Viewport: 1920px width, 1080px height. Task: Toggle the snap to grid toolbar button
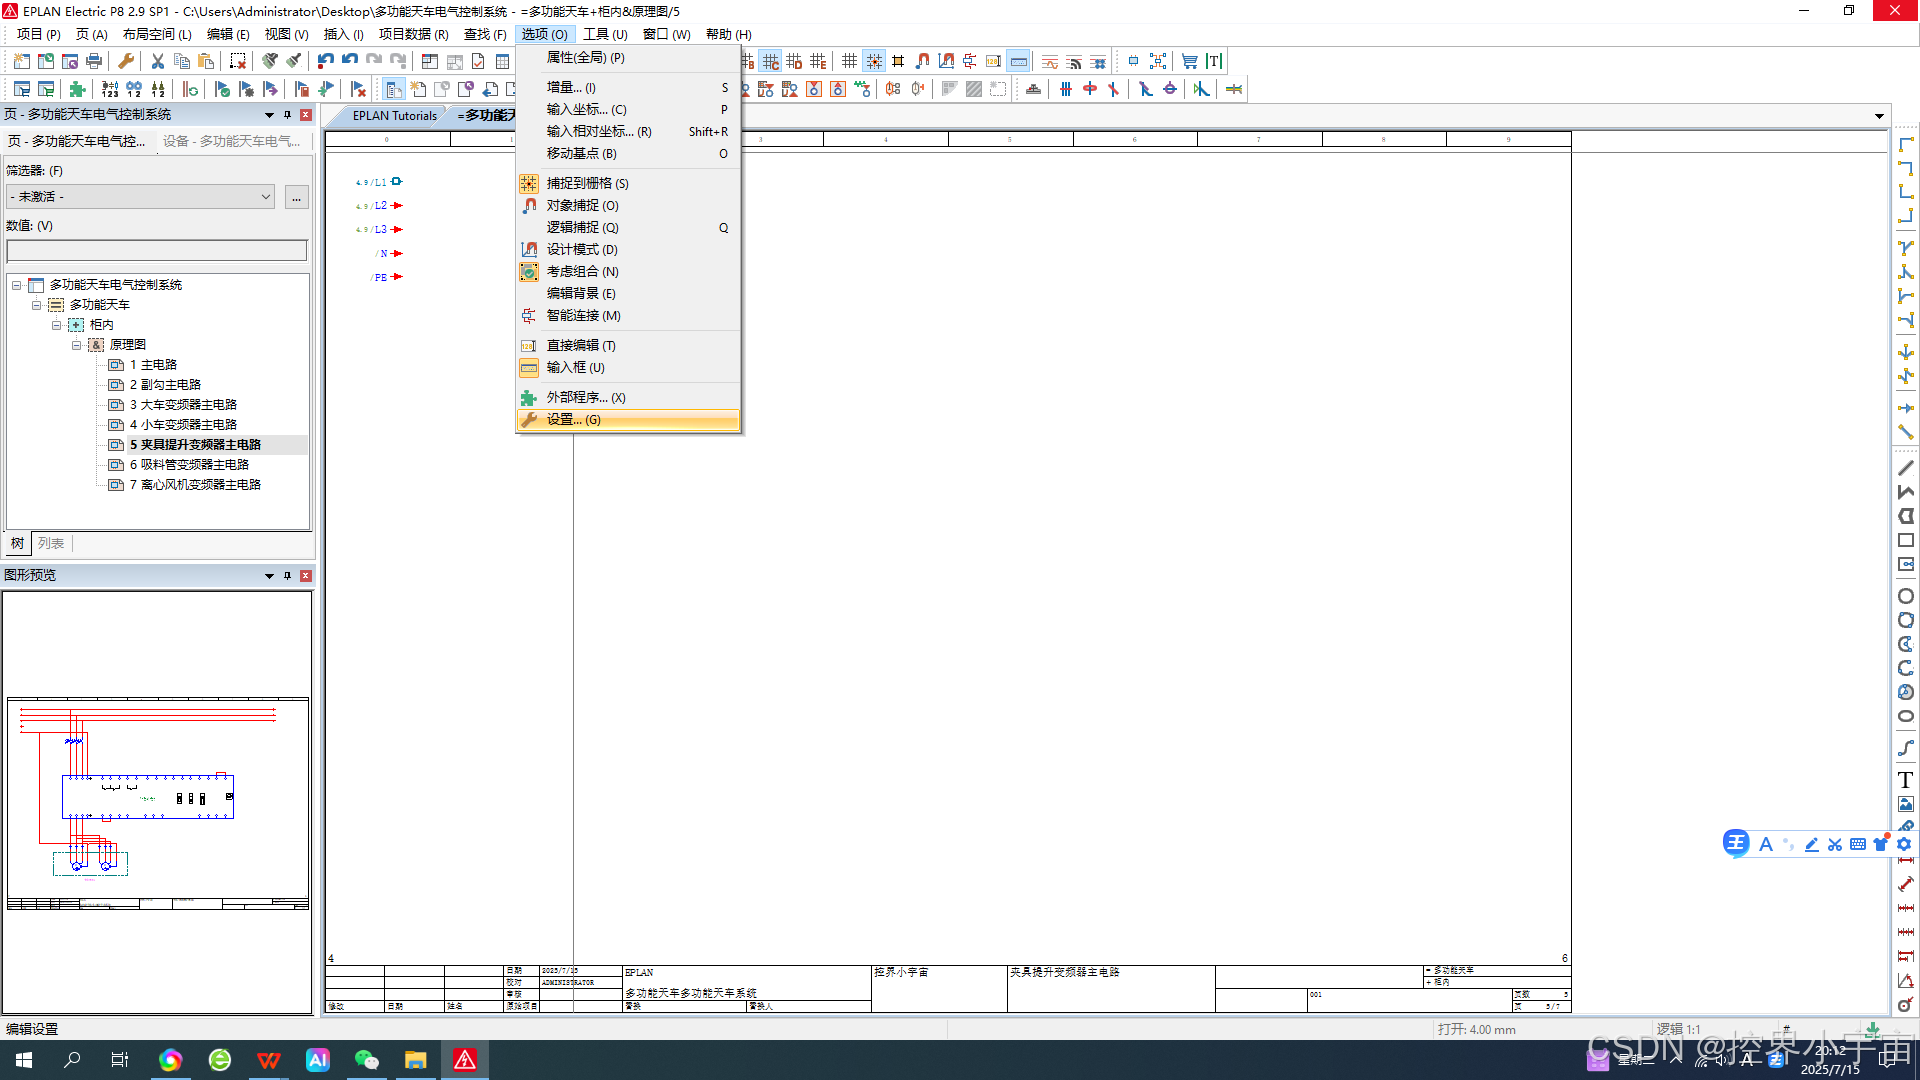(874, 62)
